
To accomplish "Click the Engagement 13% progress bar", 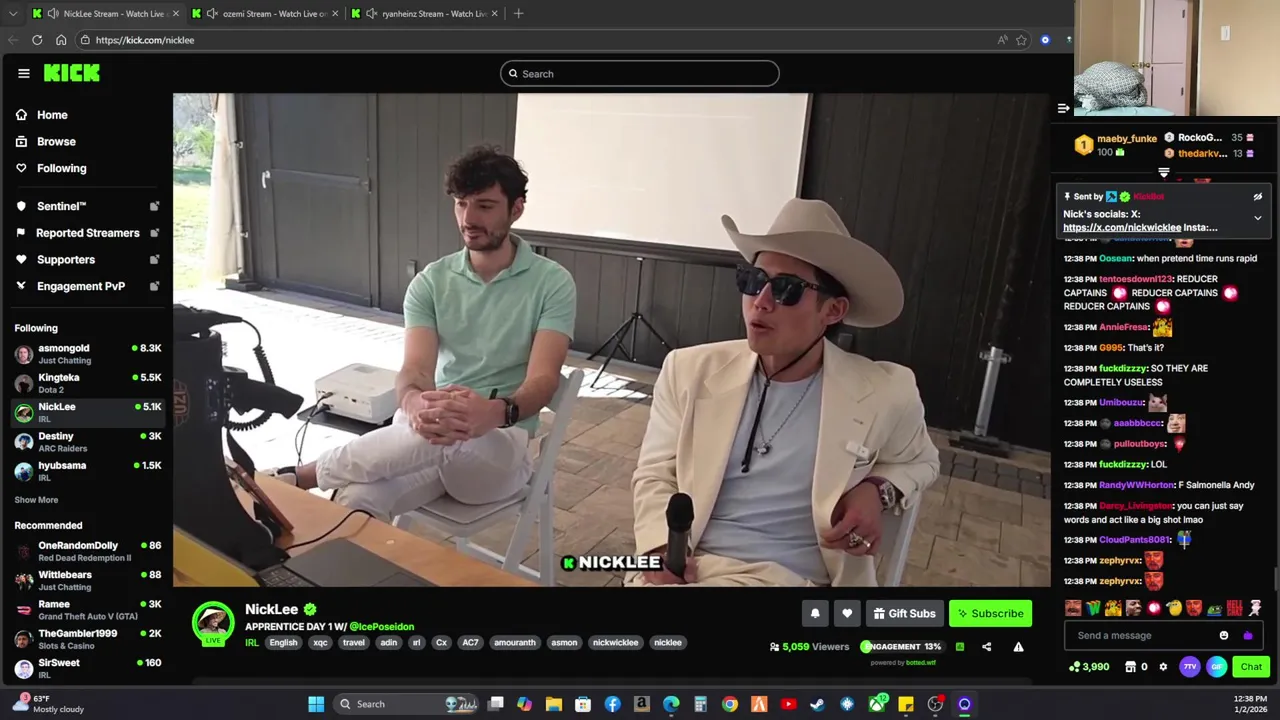I will tap(901, 647).
